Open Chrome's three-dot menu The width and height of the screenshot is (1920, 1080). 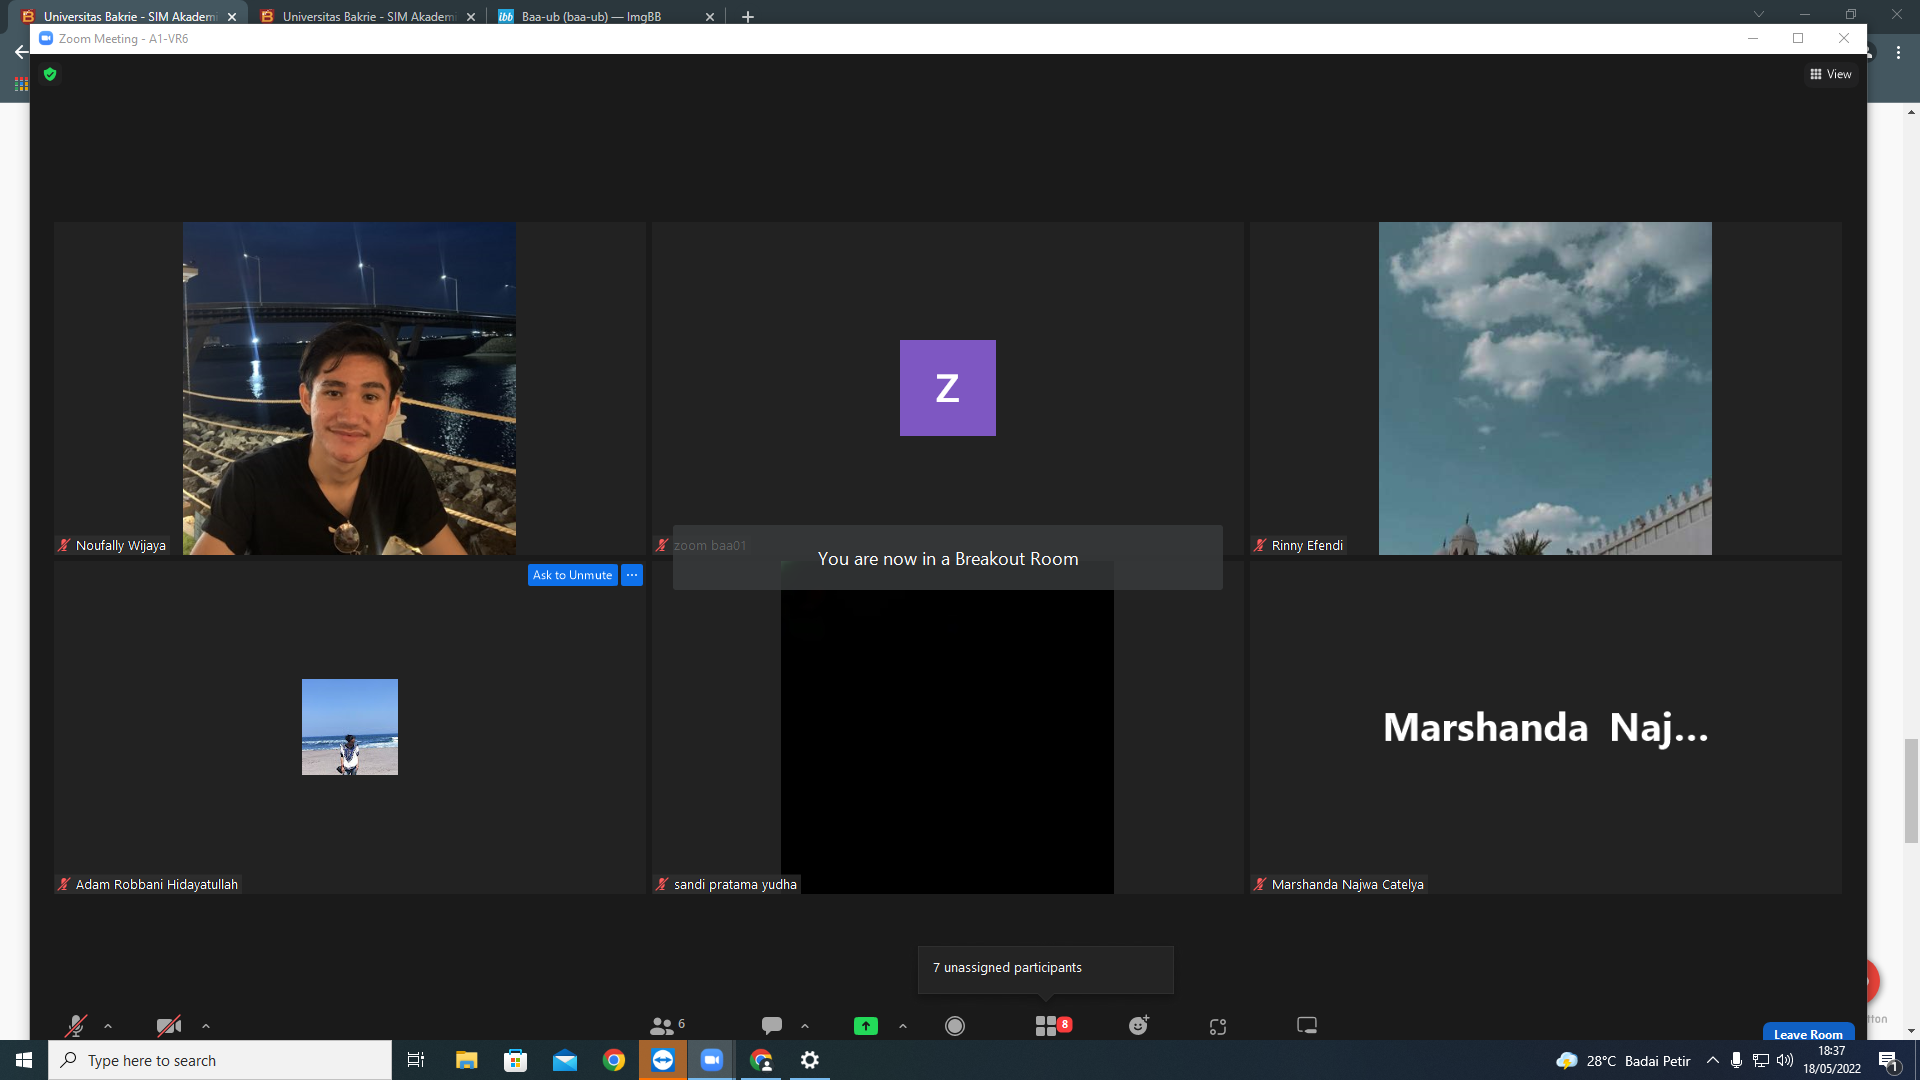click(1898, 53)
